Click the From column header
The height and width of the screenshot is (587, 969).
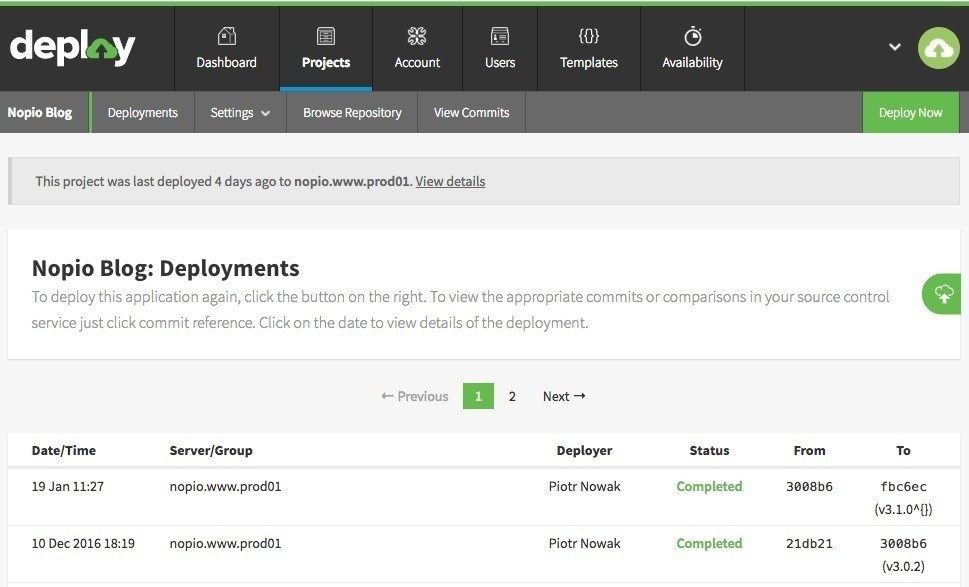tap(809, 450)
